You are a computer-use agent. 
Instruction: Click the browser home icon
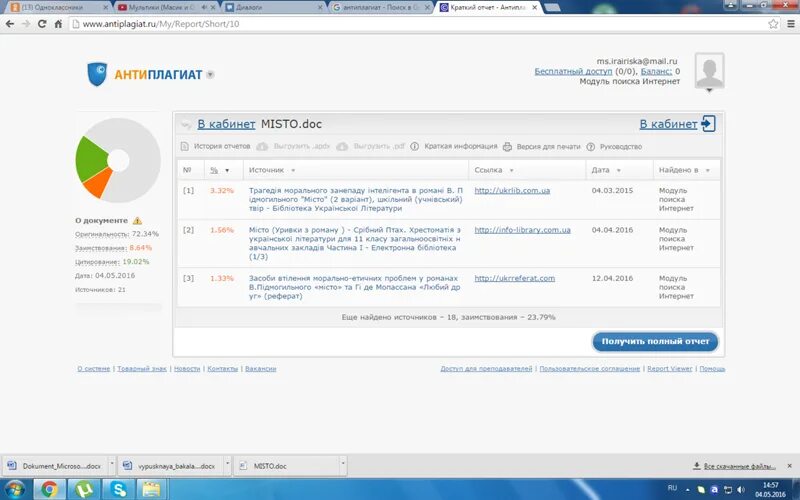pyautogui.click(x=58, y=24)
